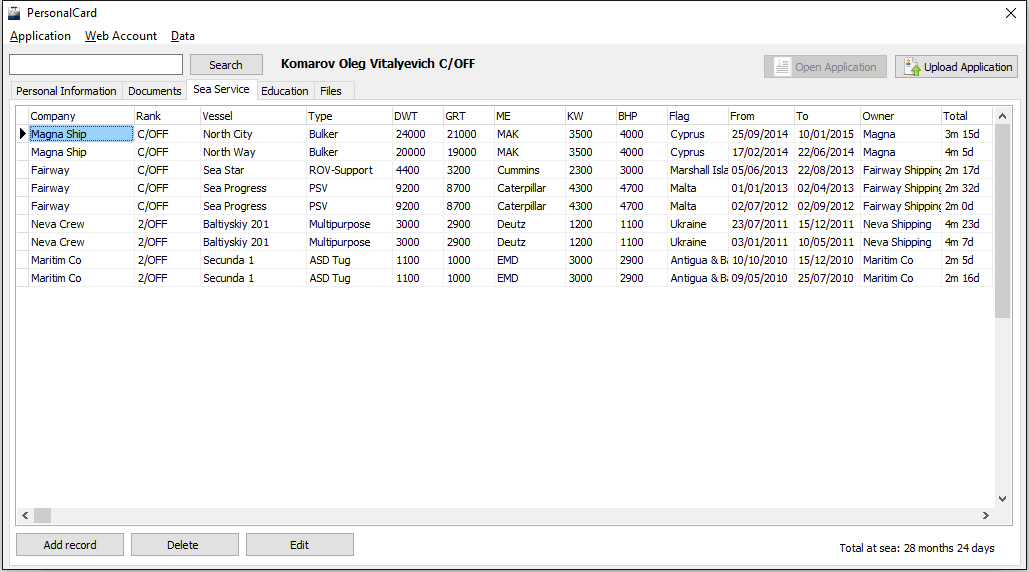Click the date 10/05/2011 cell
Viewport: 1029px width, 572px height.
(827, 242)
